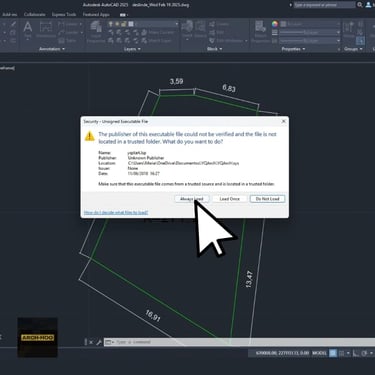Expand the Annotation panel dropdown
The width and height of the screenshot is (375, 375).
52,49
